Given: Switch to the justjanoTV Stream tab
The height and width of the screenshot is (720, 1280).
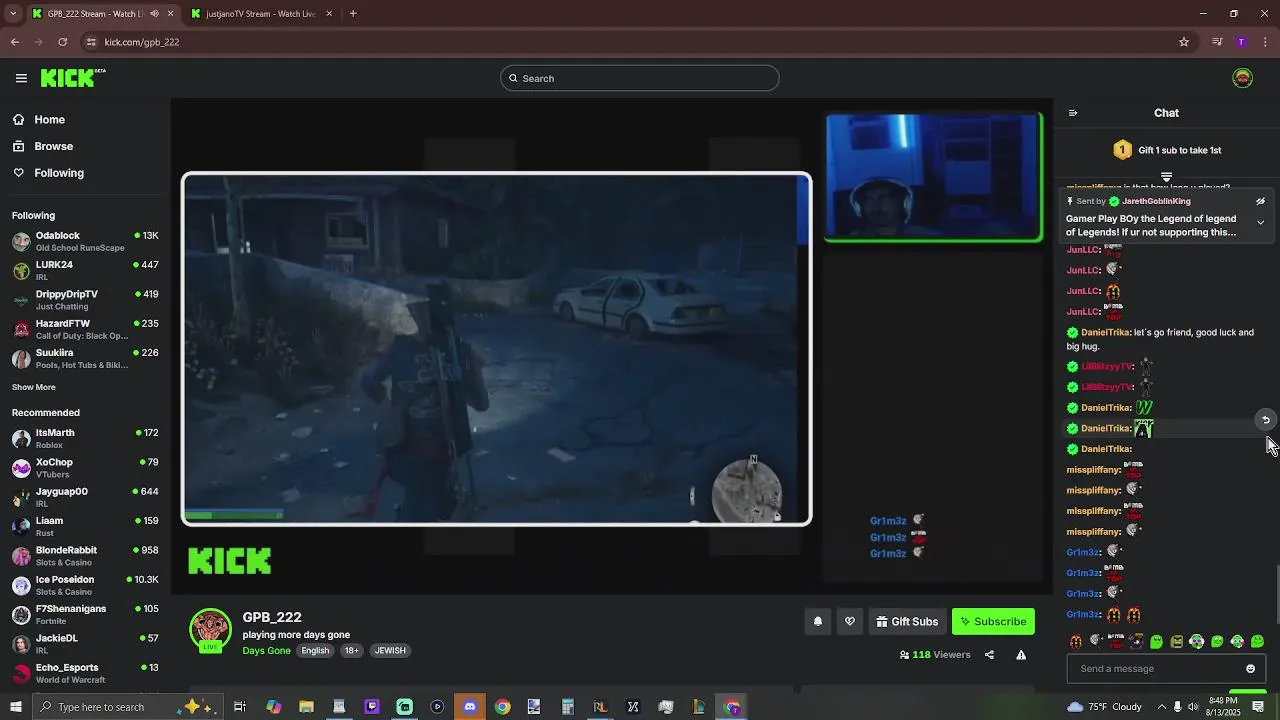Looking at the screenshot, I should click(260, 14).
